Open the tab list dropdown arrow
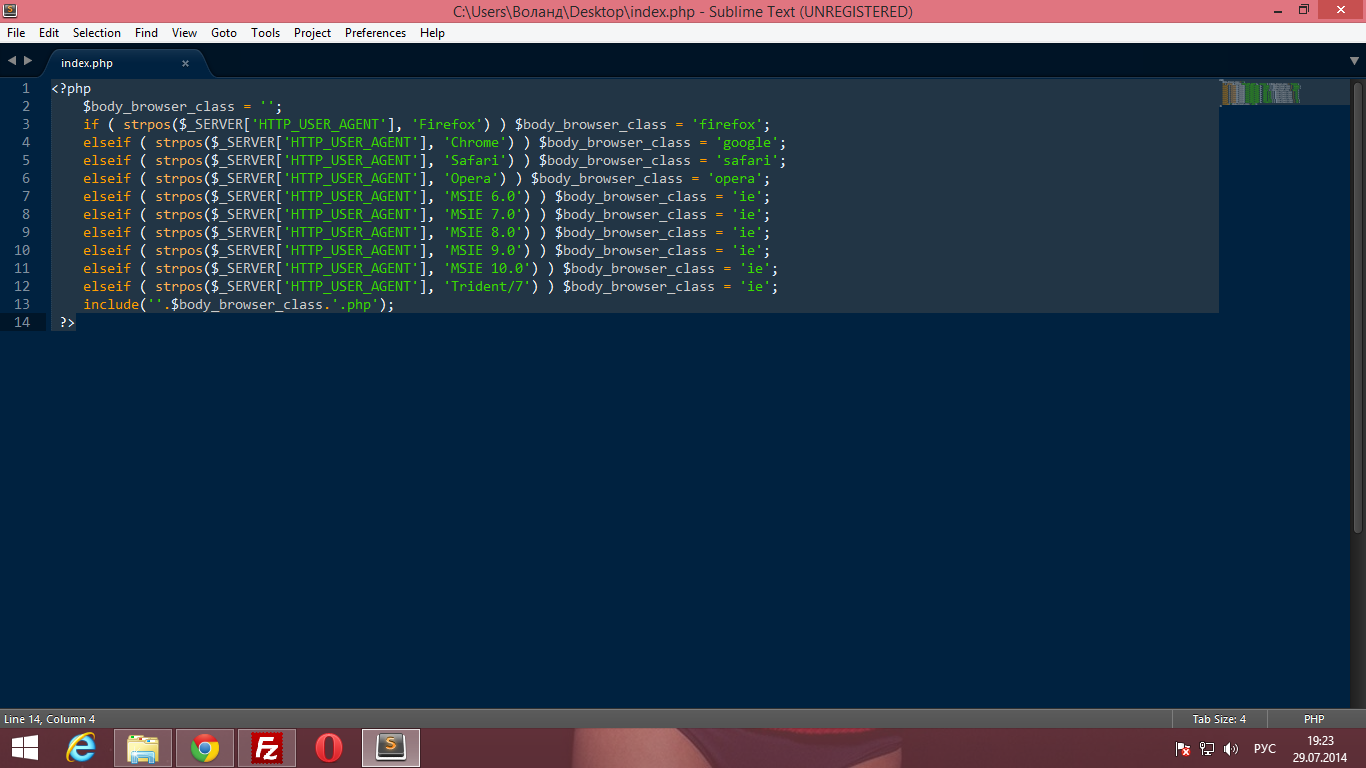 (x=1355, y=61)
